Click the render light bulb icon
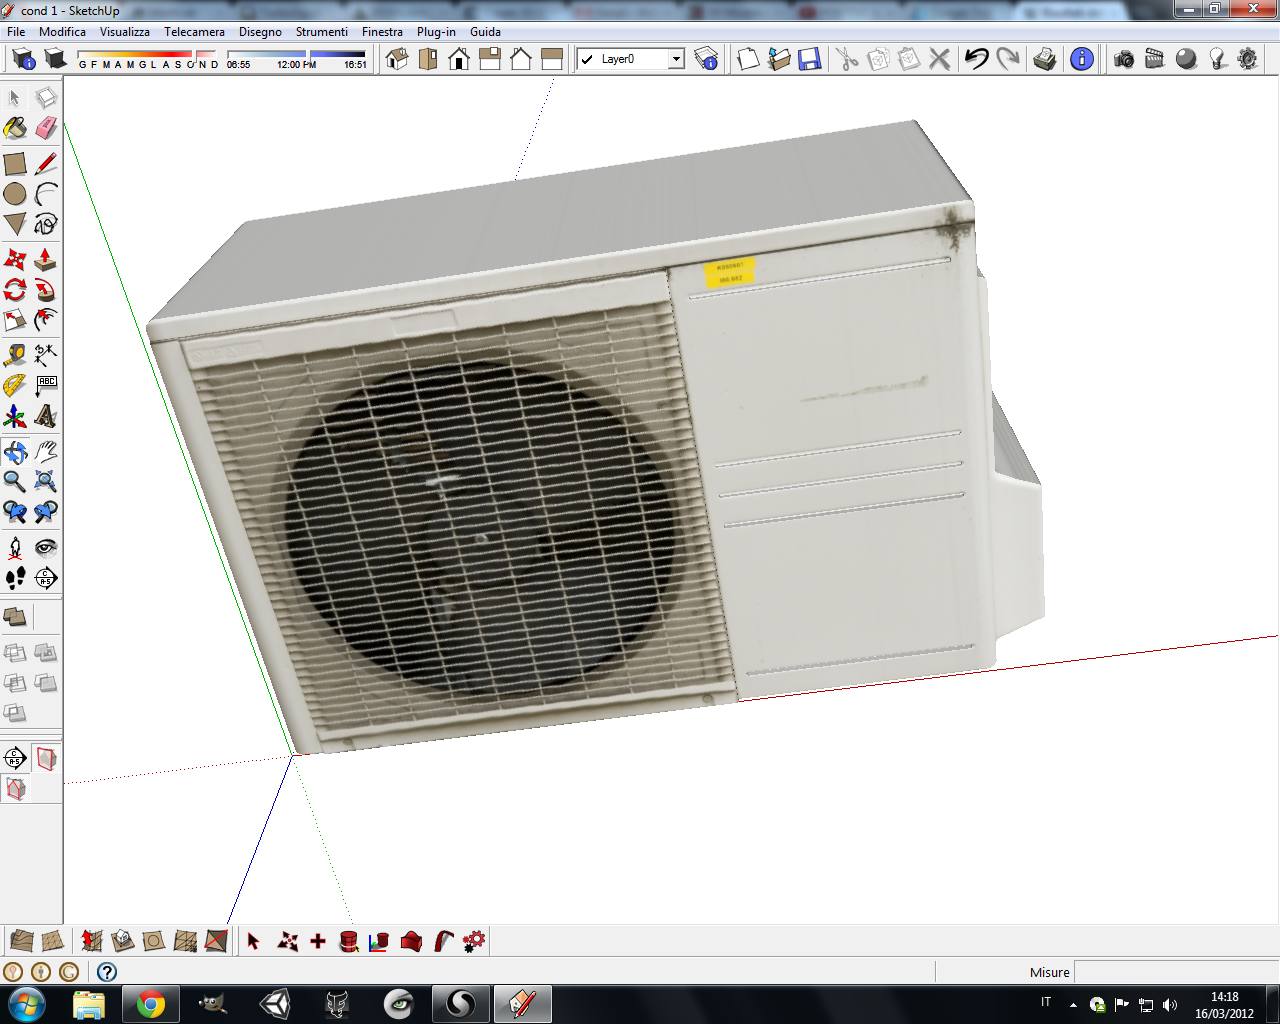The width and height of the screenshot is (1280, 1024). tap(1217, 59)
